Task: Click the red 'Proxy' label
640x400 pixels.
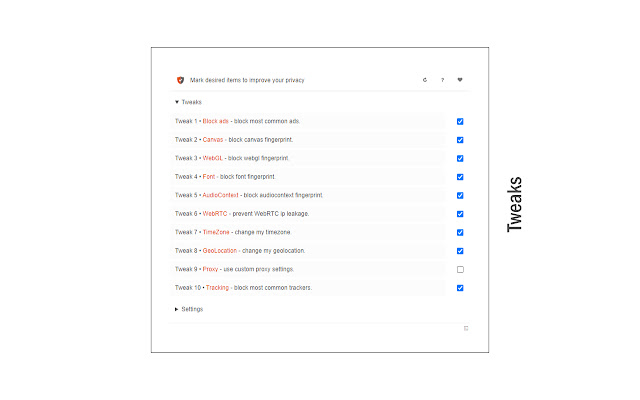Action: tap(210, 269)
